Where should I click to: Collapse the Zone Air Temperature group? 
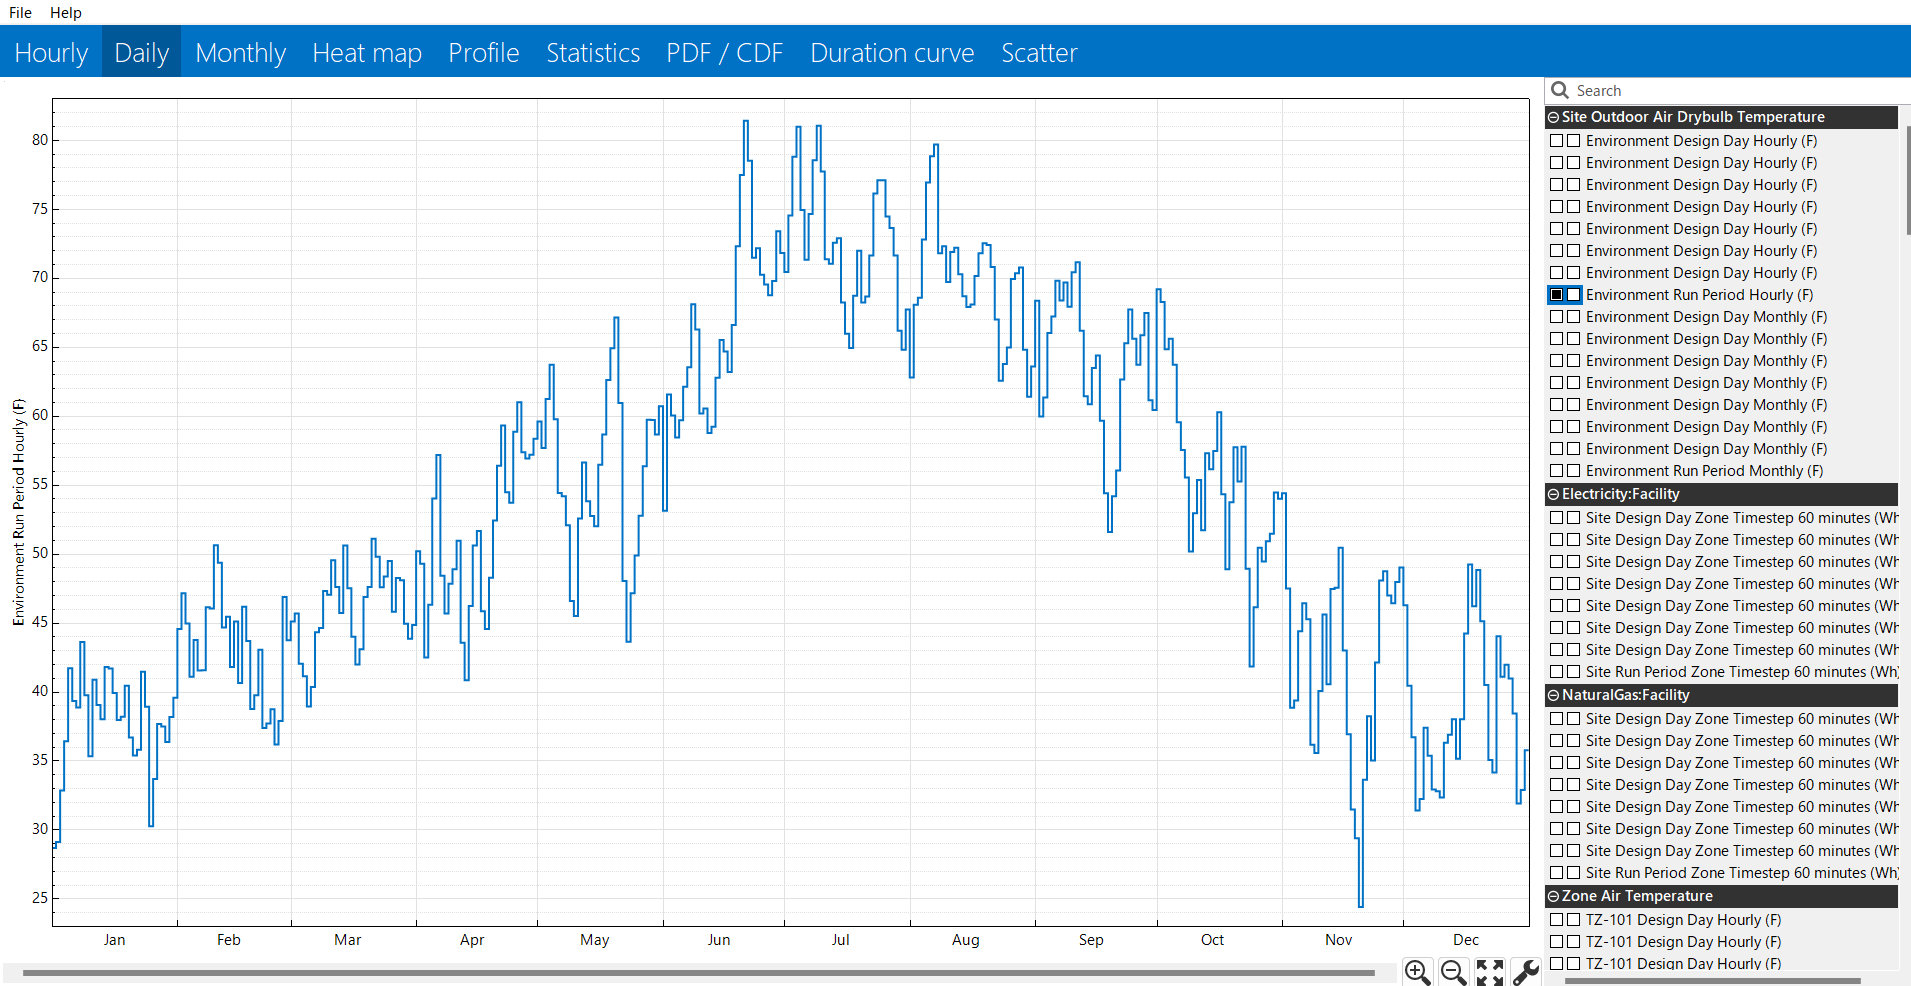coord(1554,896)
